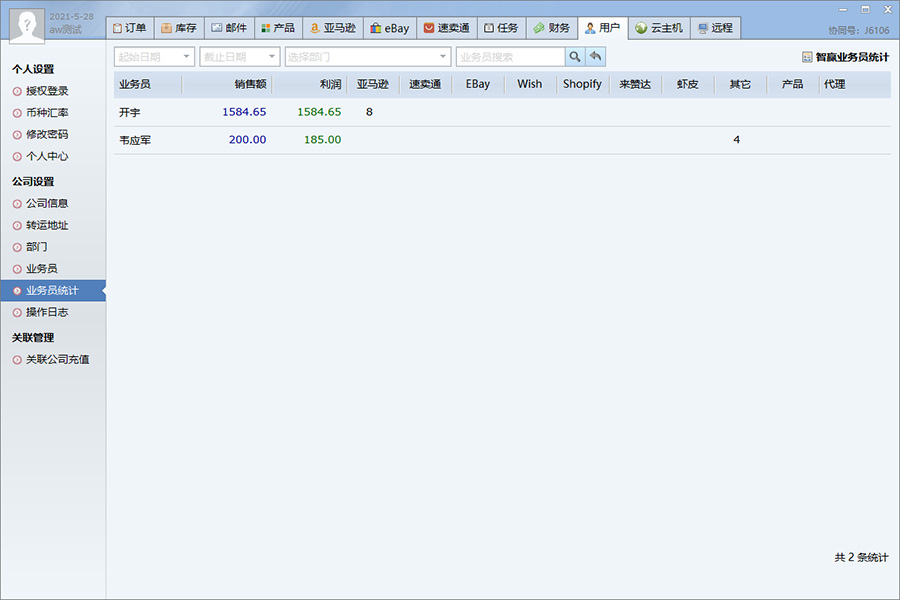This screenshot has height=600, width=900.
Task: Click the EBay column header
Action: (478, 84)
